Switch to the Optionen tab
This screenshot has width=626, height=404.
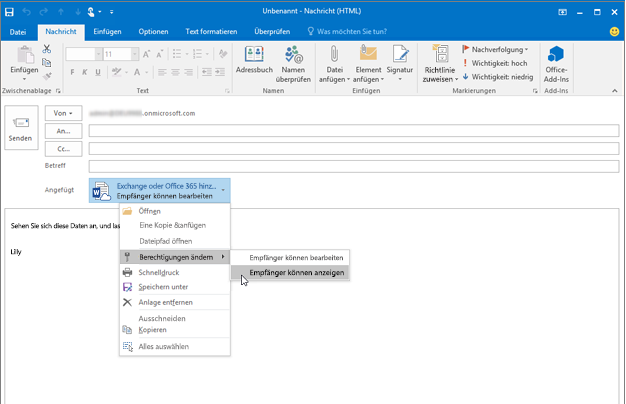(153, 32)
